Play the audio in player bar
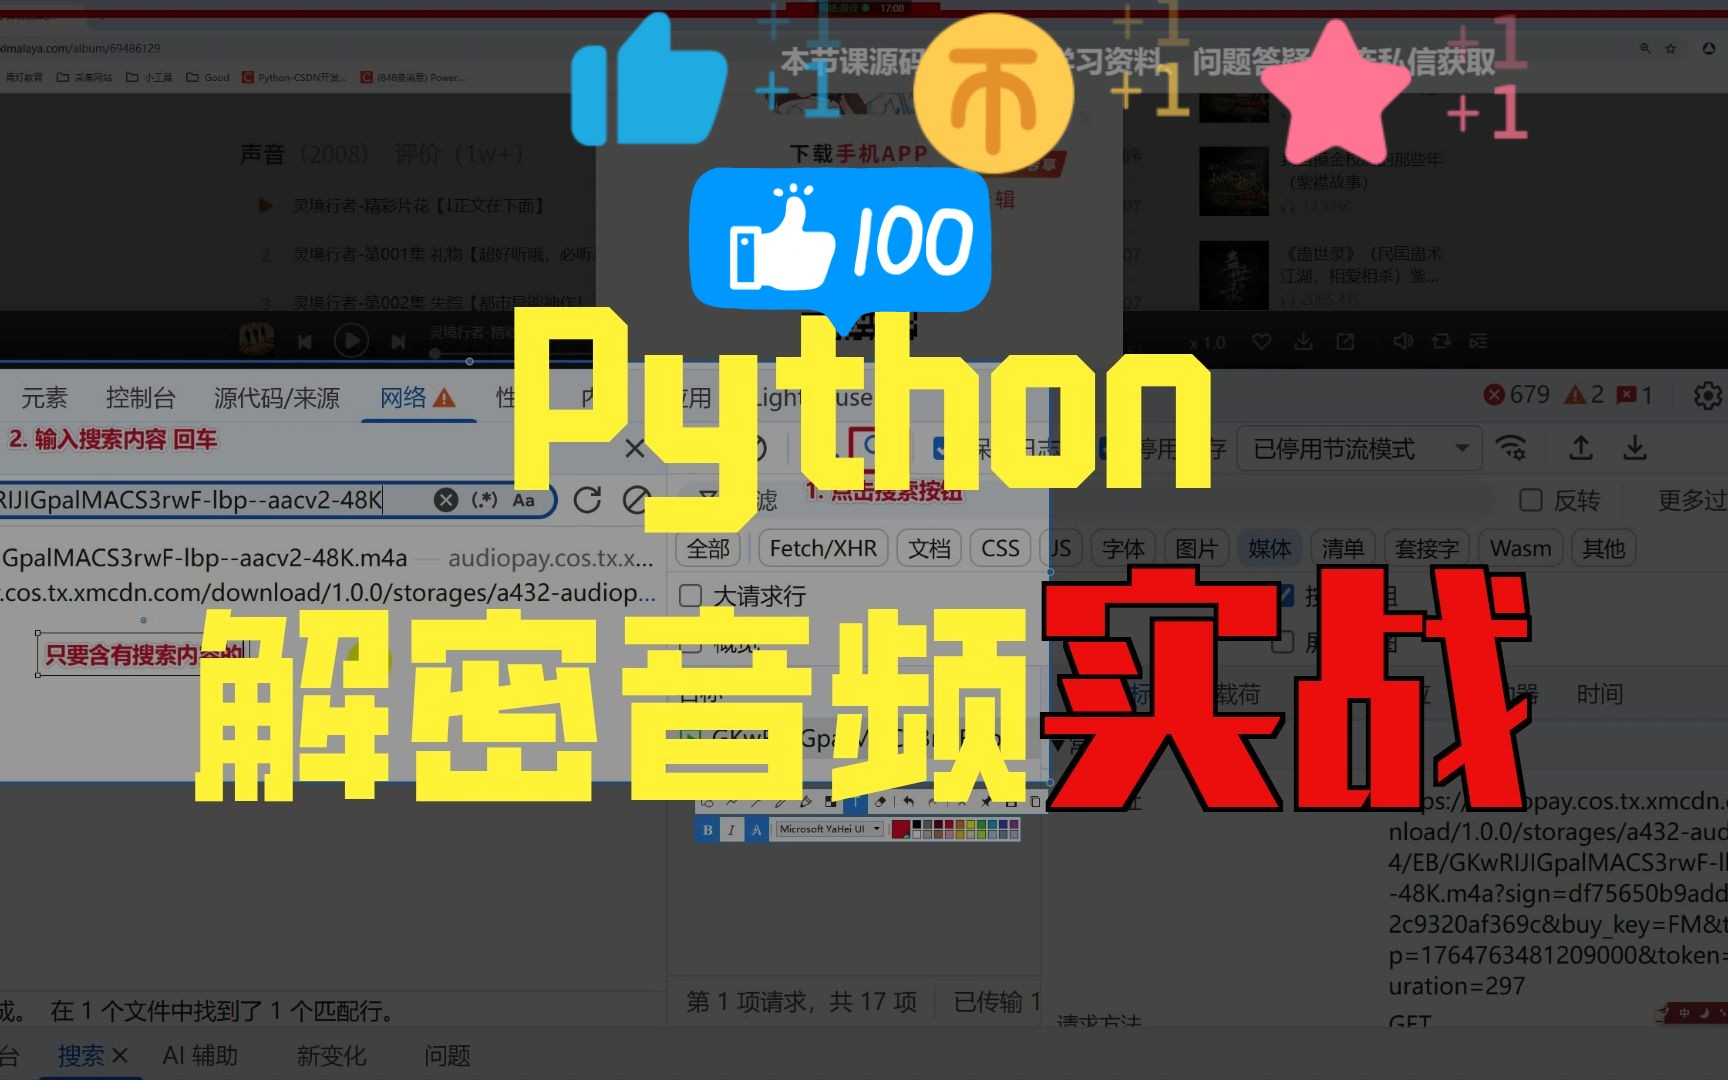 pos(351,341)
